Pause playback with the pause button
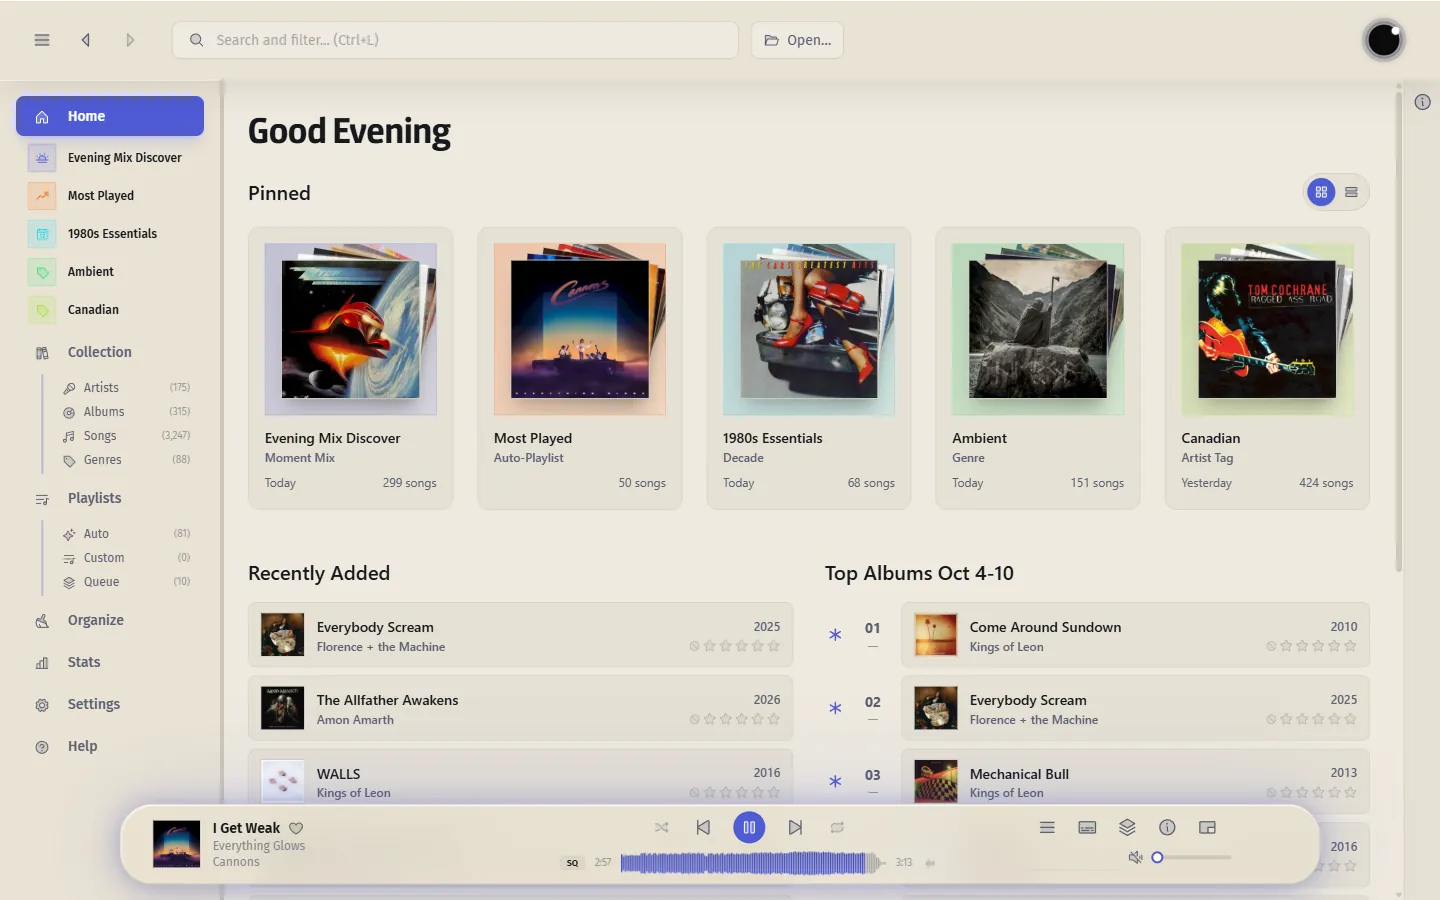Screen dimensions: 1440x900 (x=749, y=827)
